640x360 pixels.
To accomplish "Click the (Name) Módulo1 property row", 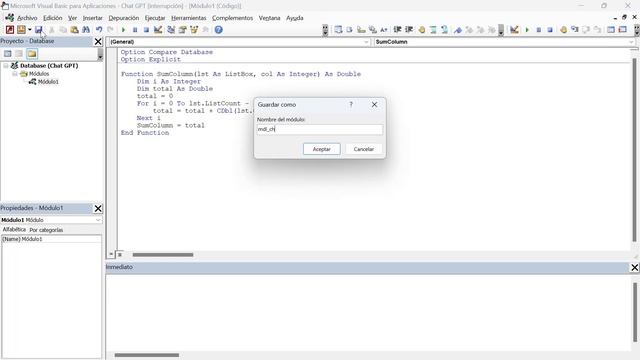I will (51, 239).
